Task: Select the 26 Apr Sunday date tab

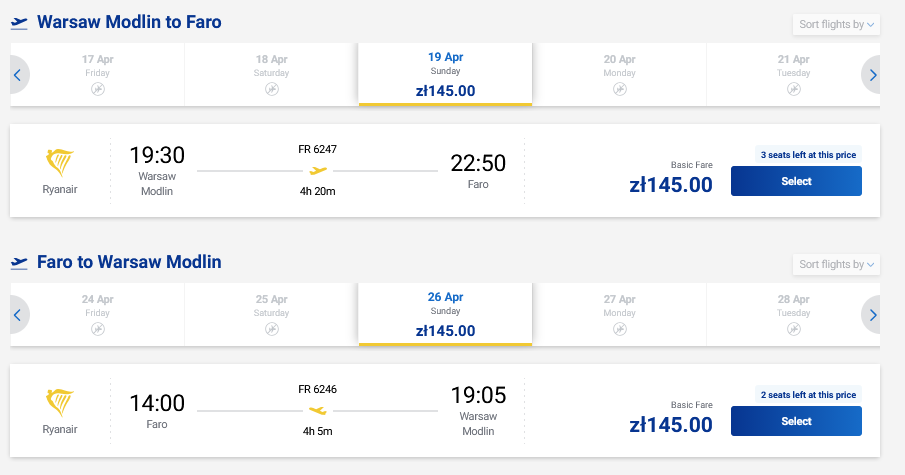Action: pos(445,314)
